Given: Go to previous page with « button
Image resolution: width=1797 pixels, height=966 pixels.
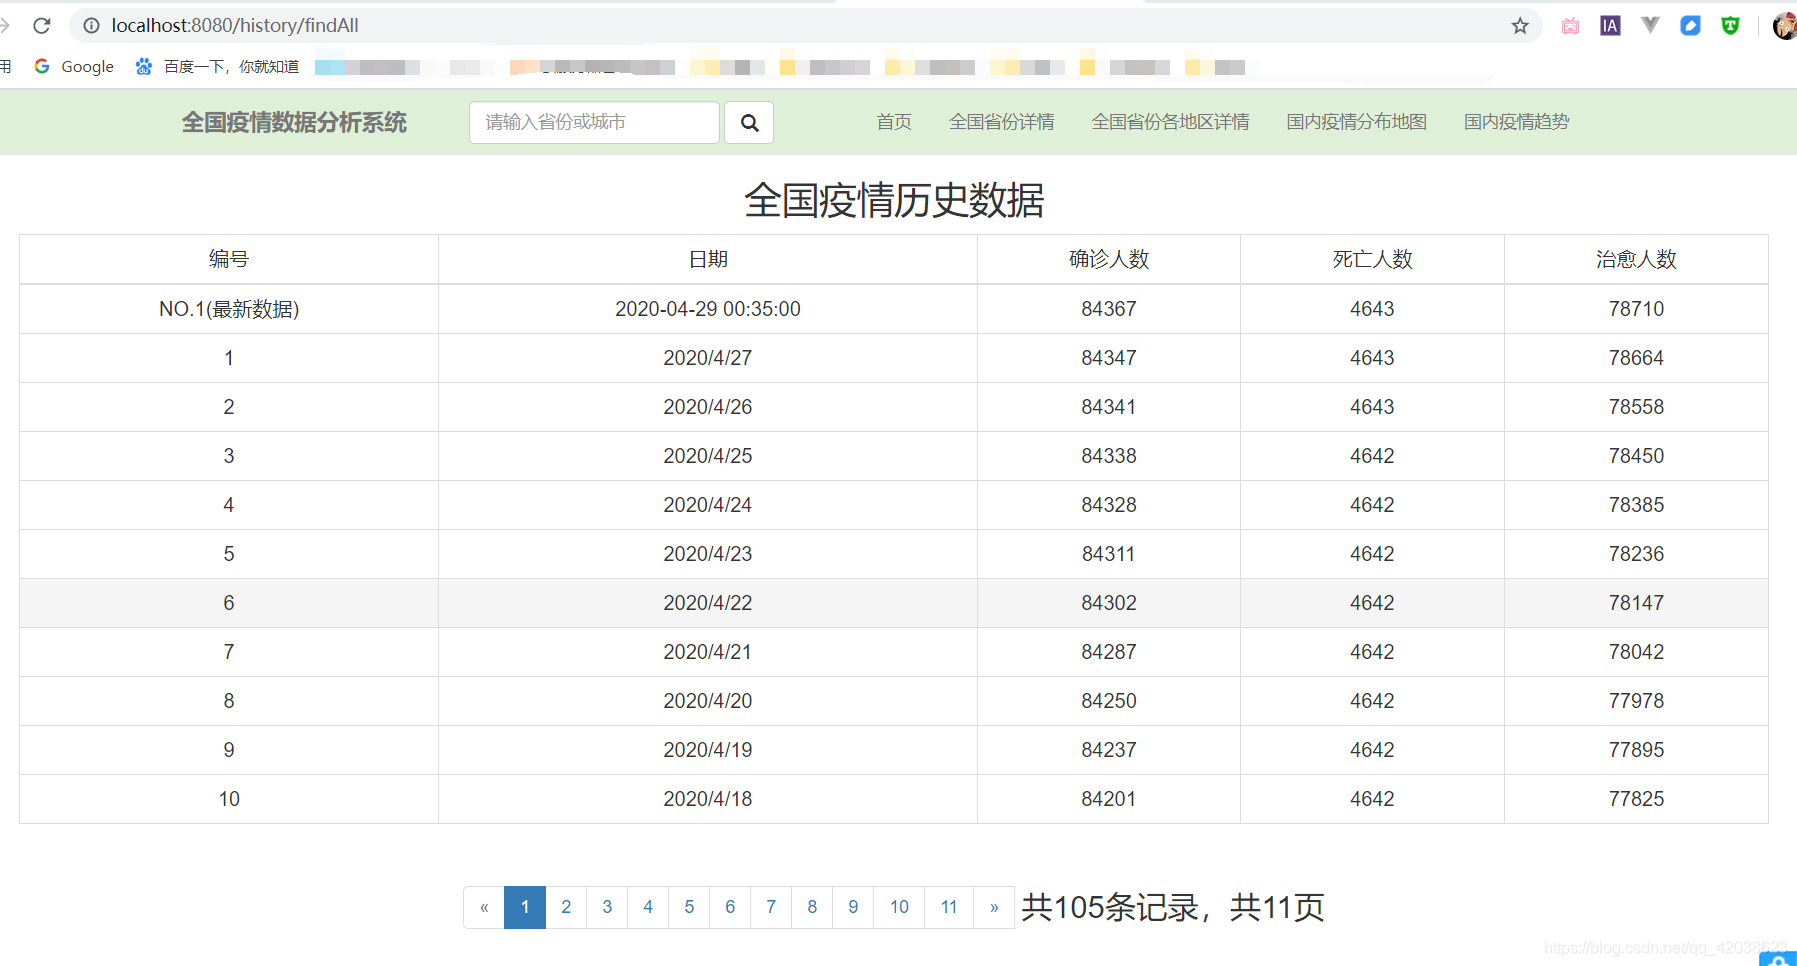Looking at the screenshot, I should pyautogui.click(x=484, y=907).
